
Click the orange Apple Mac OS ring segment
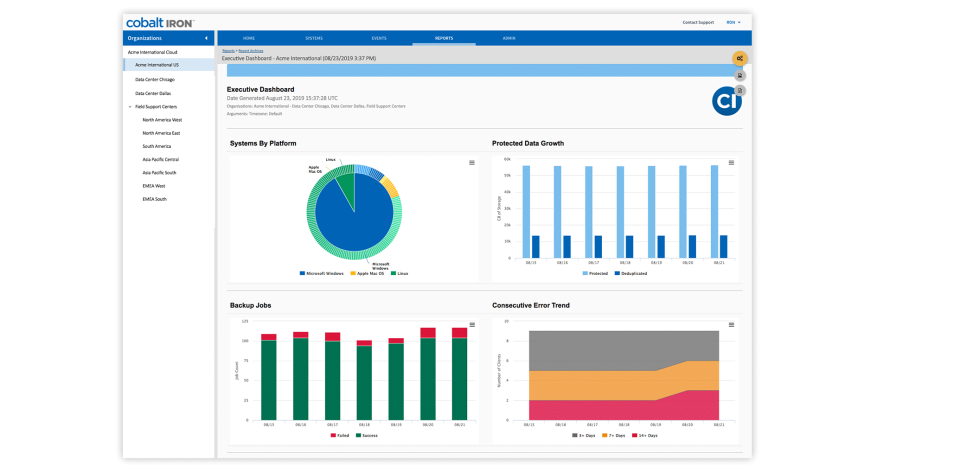pos(390,187)
